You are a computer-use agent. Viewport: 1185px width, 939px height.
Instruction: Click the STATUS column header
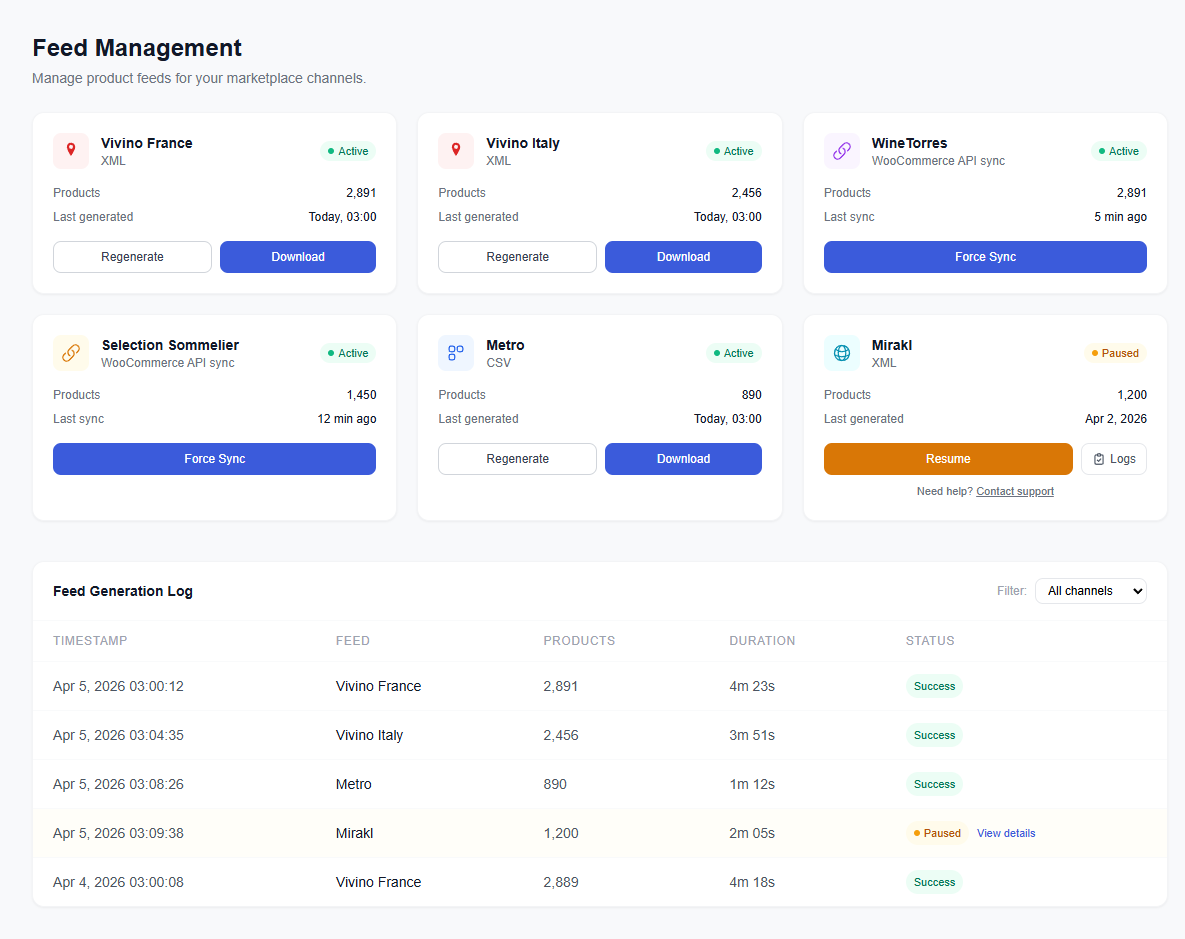pyautogui.click(x=930, y=641)
